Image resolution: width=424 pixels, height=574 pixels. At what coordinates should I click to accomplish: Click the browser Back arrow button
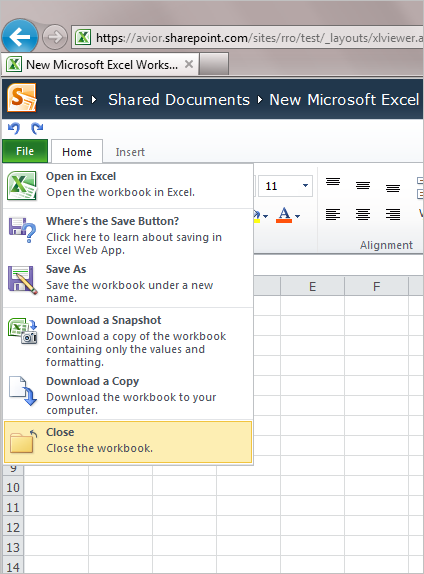(x=19, y=37)
